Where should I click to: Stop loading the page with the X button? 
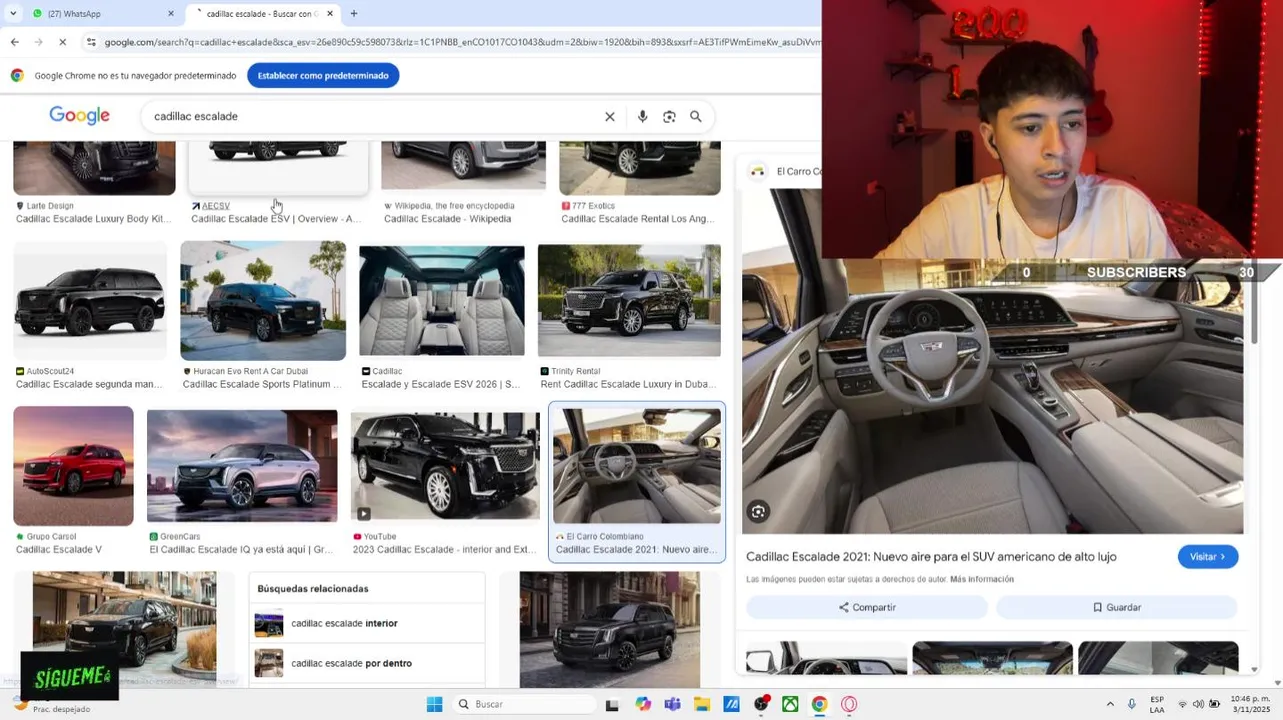tap(62, 42)
